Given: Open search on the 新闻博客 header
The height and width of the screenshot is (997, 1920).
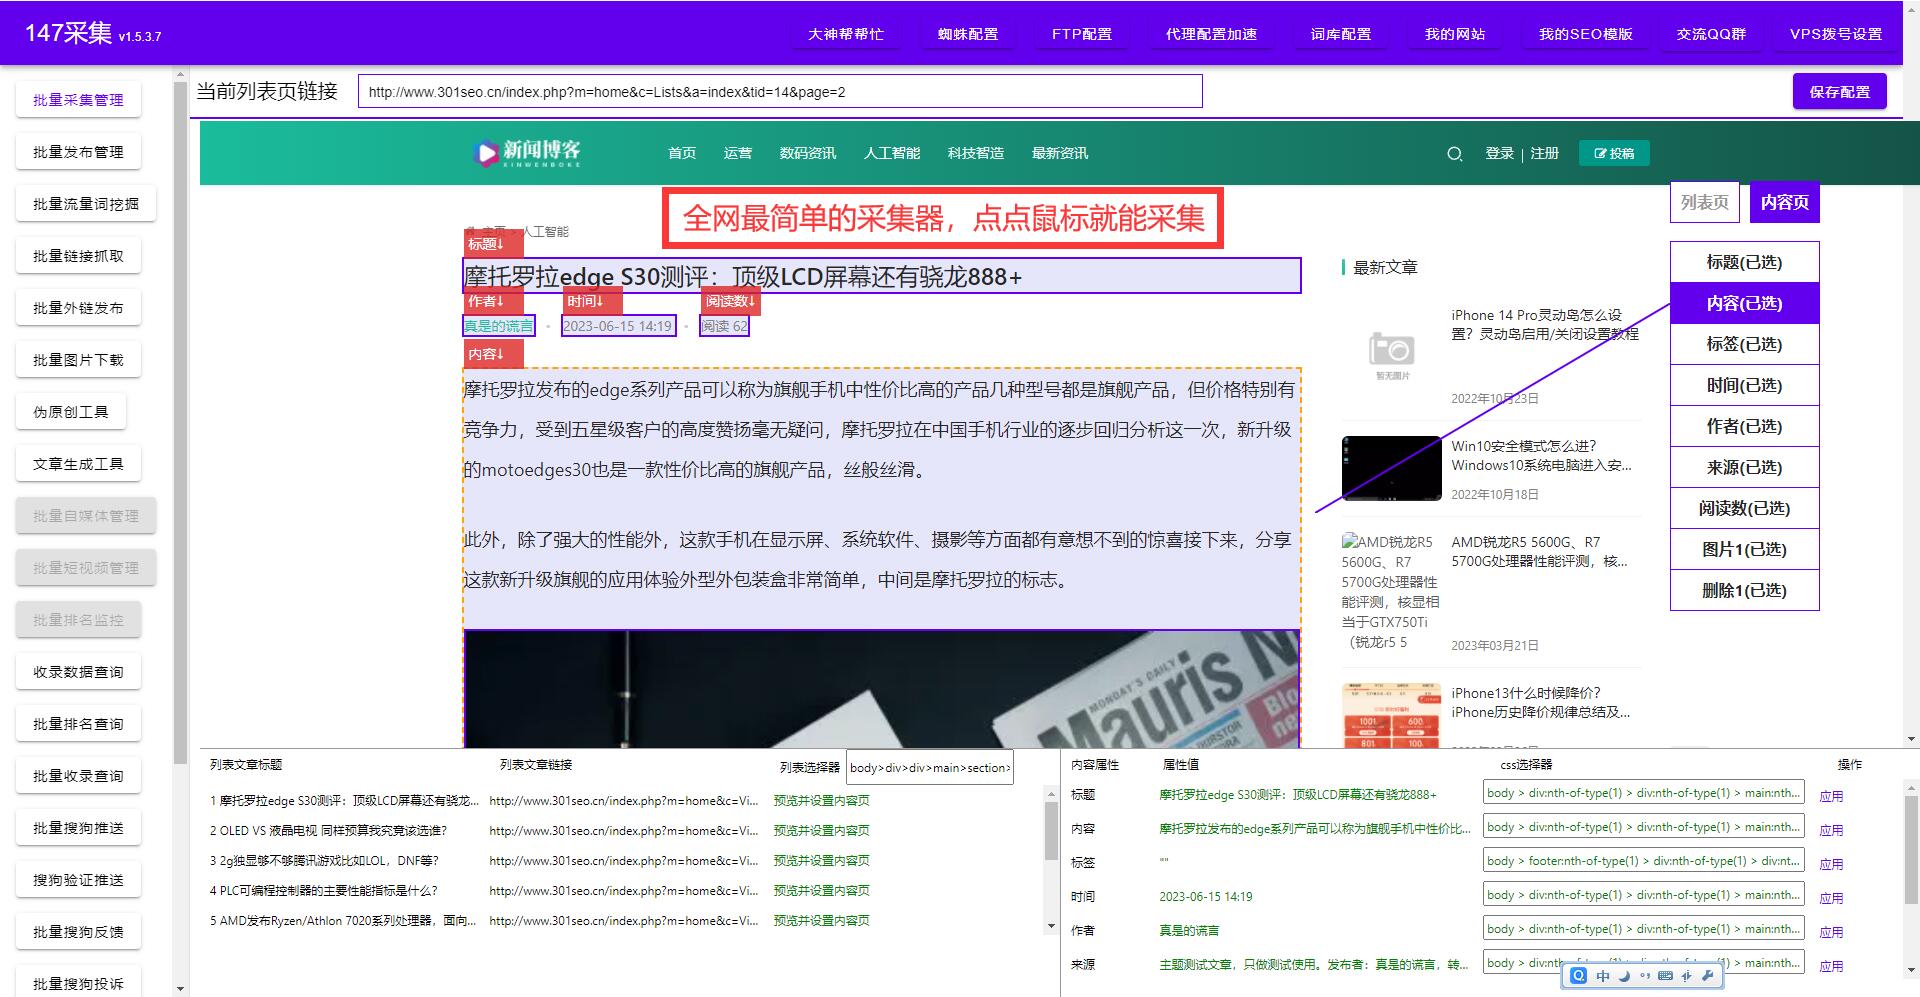Looking at the screenshot, I should pos(1454,154).
